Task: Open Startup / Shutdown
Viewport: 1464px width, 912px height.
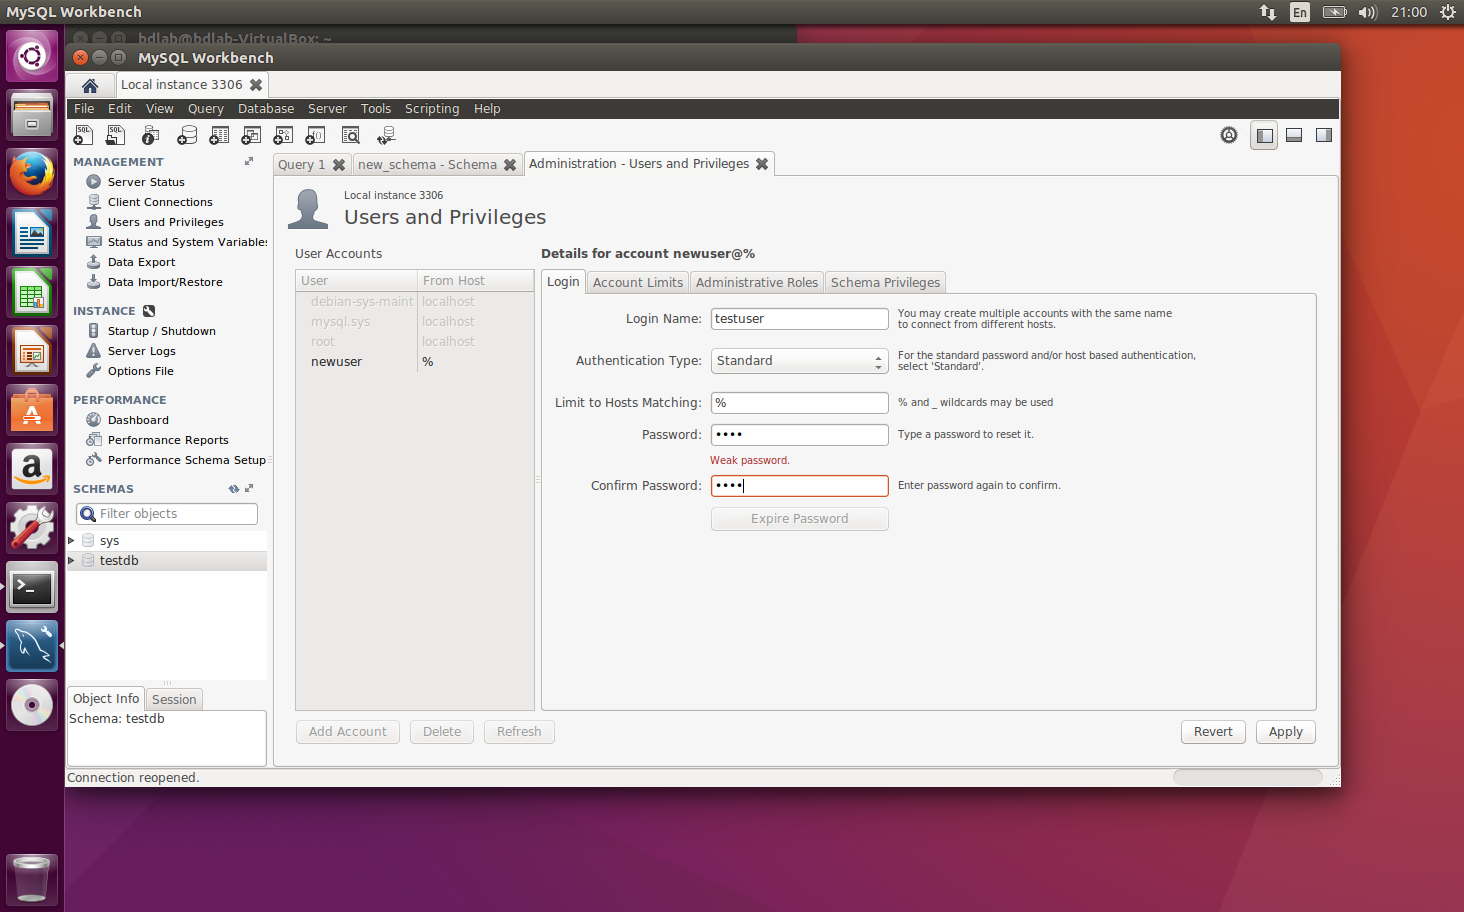Action: pyautogui.click(x=161, y=331)
